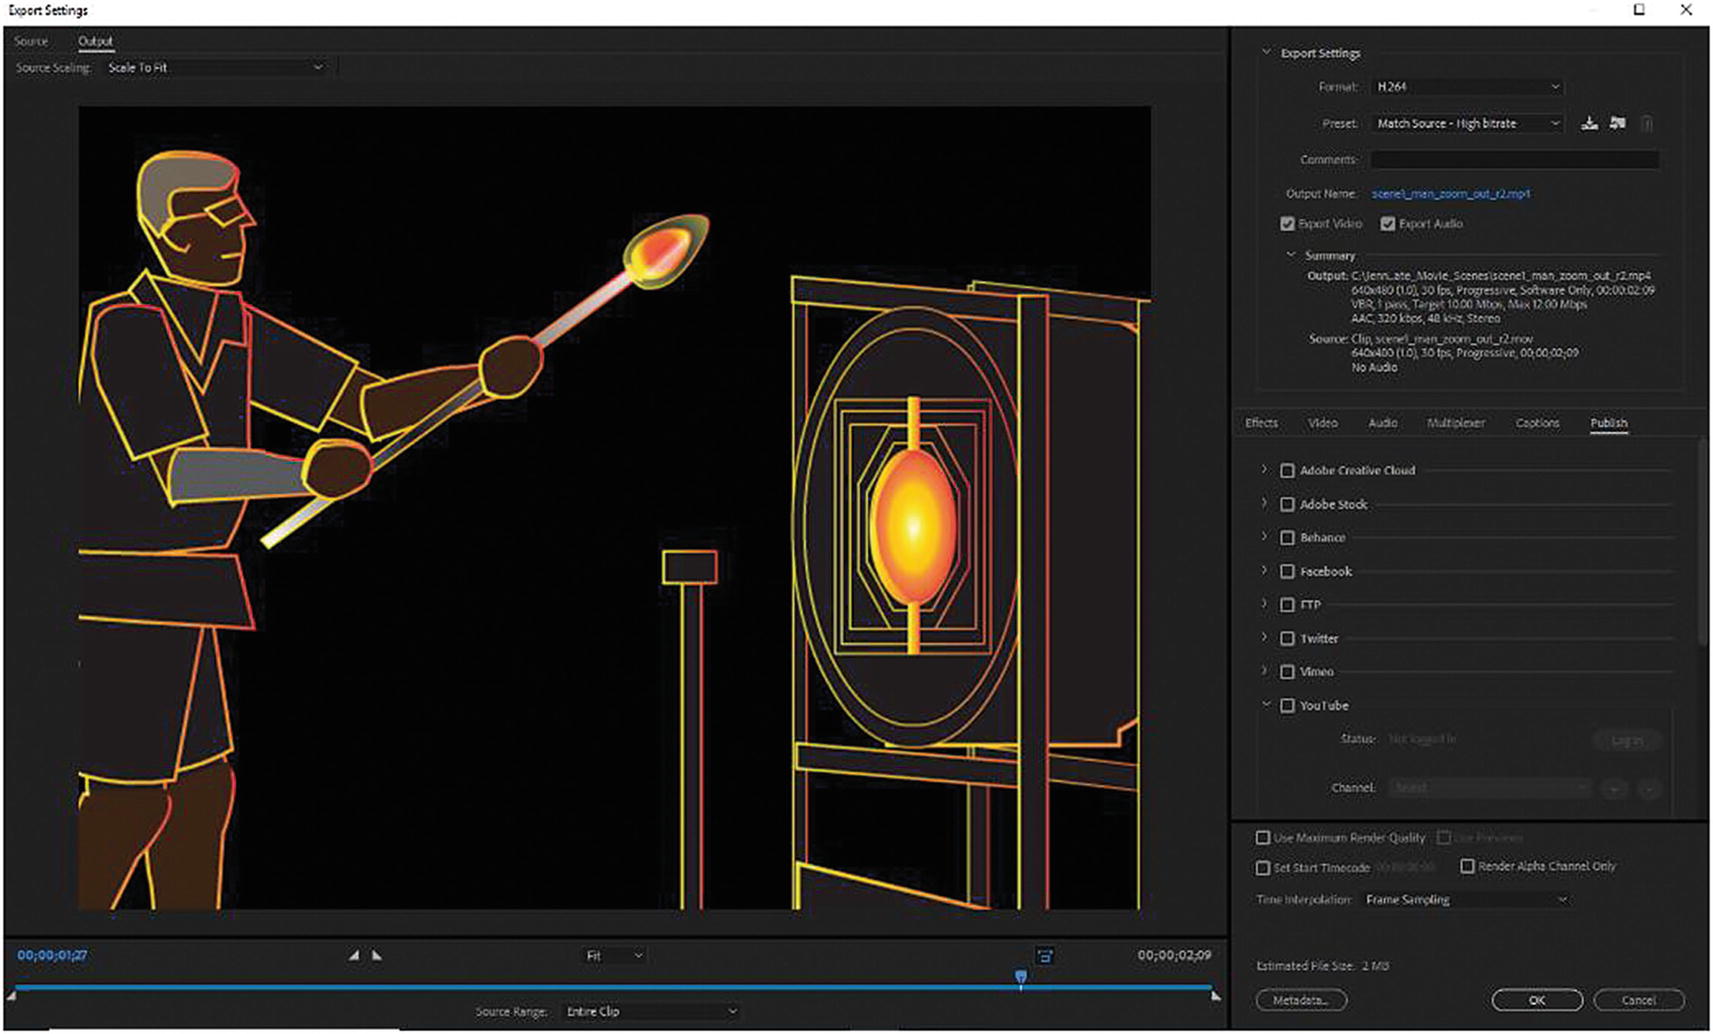Click the blue playhead on preview timeline
Screen dimensions: 1713x1034
[1020, 977]
